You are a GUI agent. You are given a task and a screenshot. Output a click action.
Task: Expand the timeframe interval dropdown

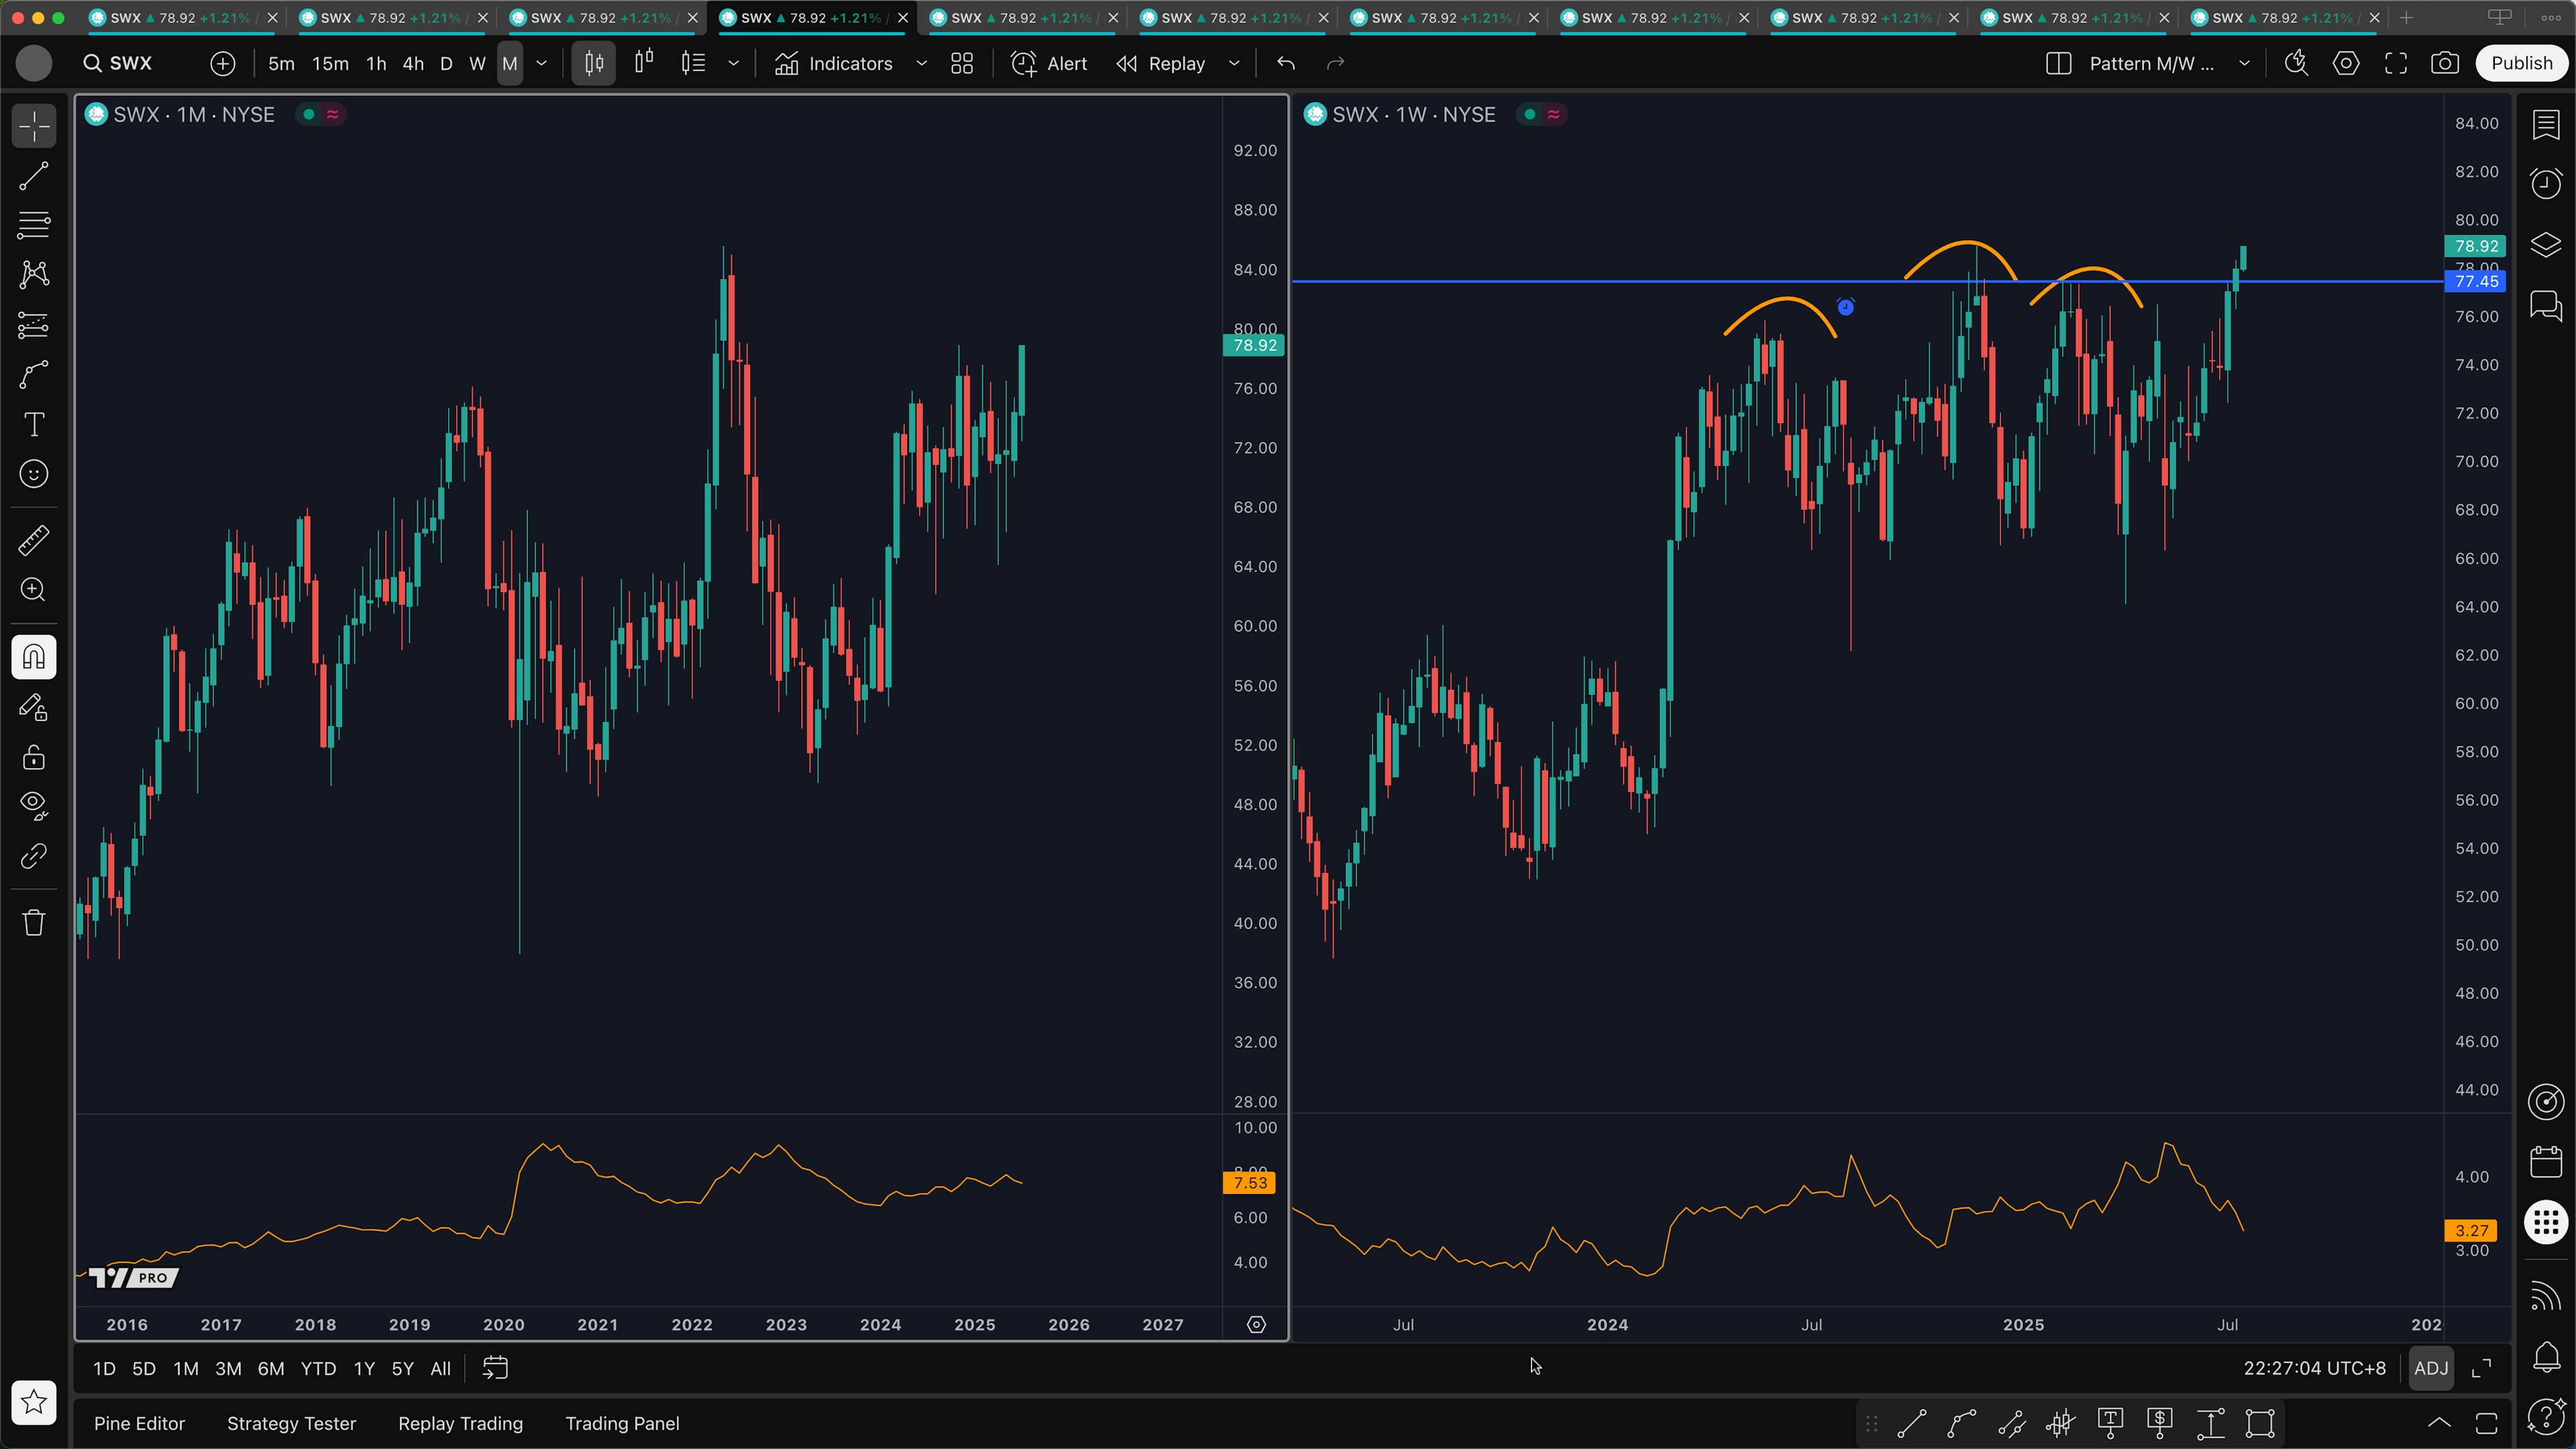542,63
